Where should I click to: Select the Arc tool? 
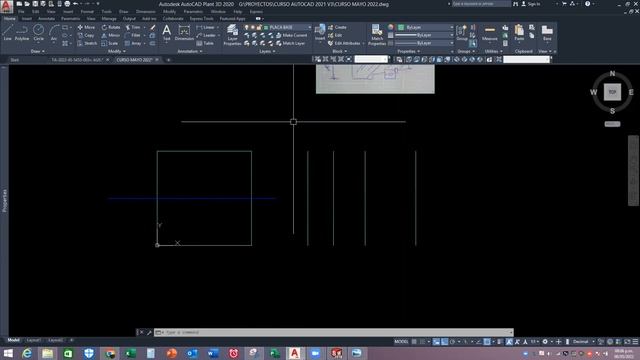point(53,33)
